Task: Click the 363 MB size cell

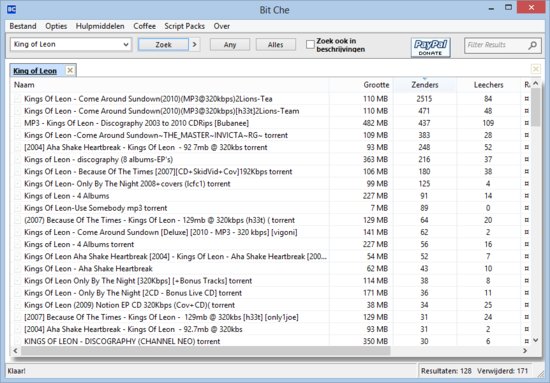Action: click(375, 160)
